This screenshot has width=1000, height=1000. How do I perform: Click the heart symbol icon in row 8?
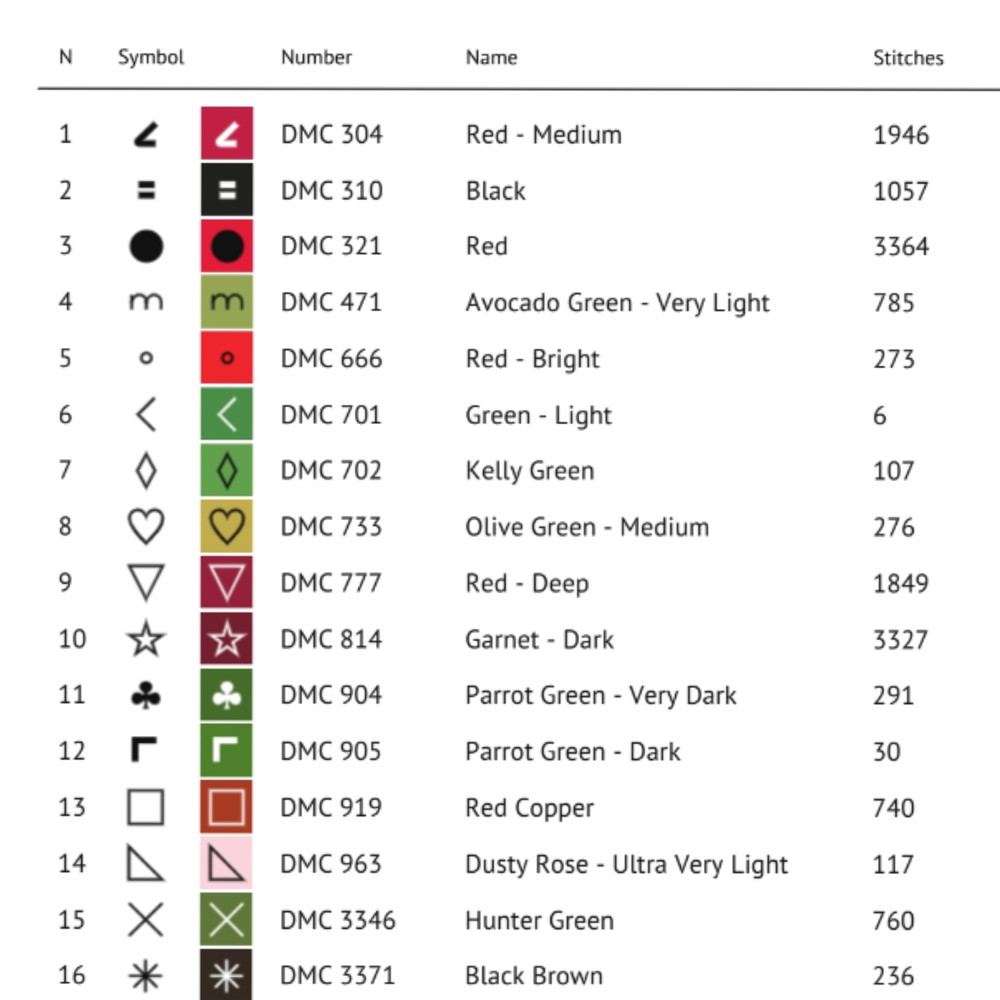146,527
